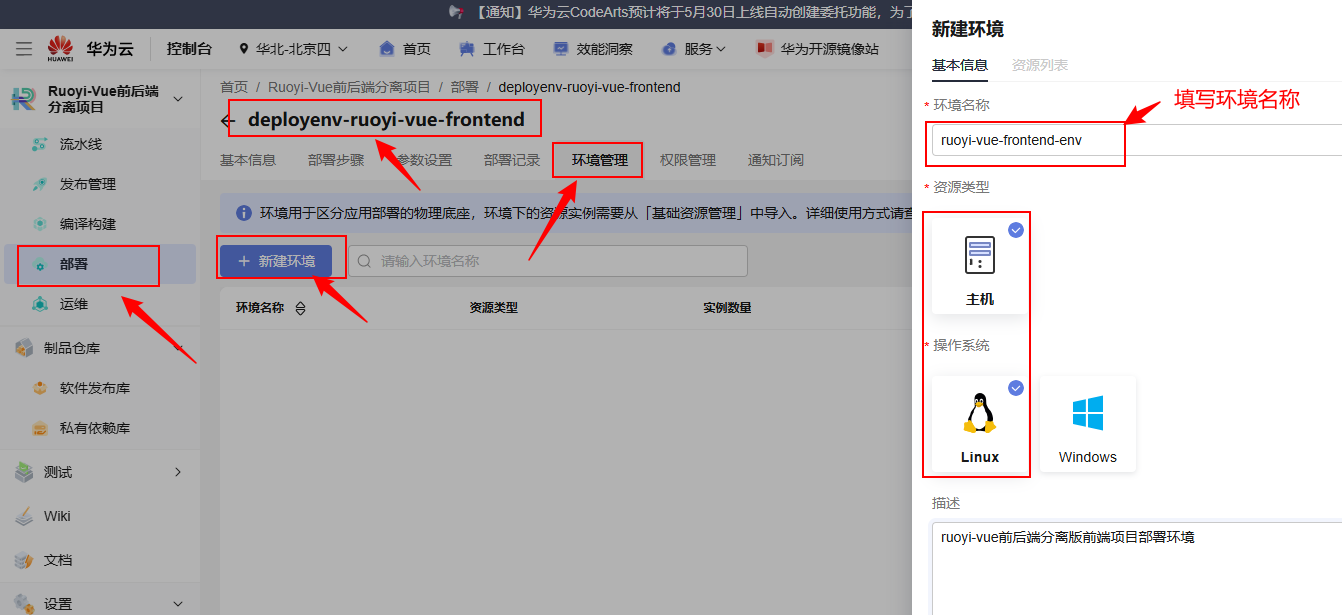Click the 资源类型 column header
Image resolution: width=1342 pixels, height=615 pixels.
pyautogui.click(x=494, y=308)
